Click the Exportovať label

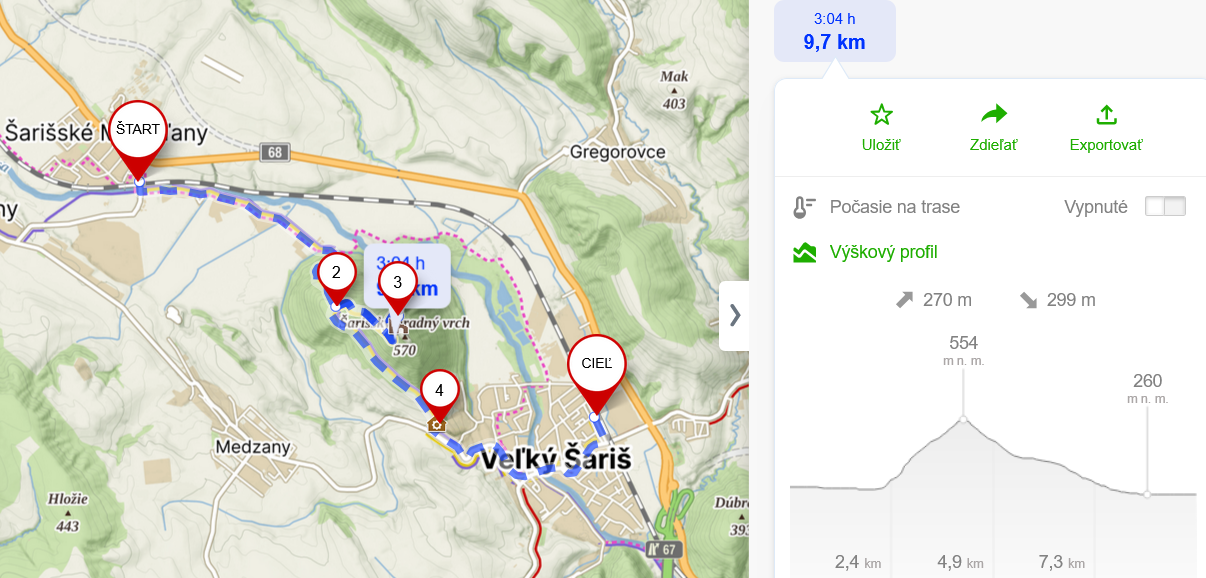[x=1106, y=145]
